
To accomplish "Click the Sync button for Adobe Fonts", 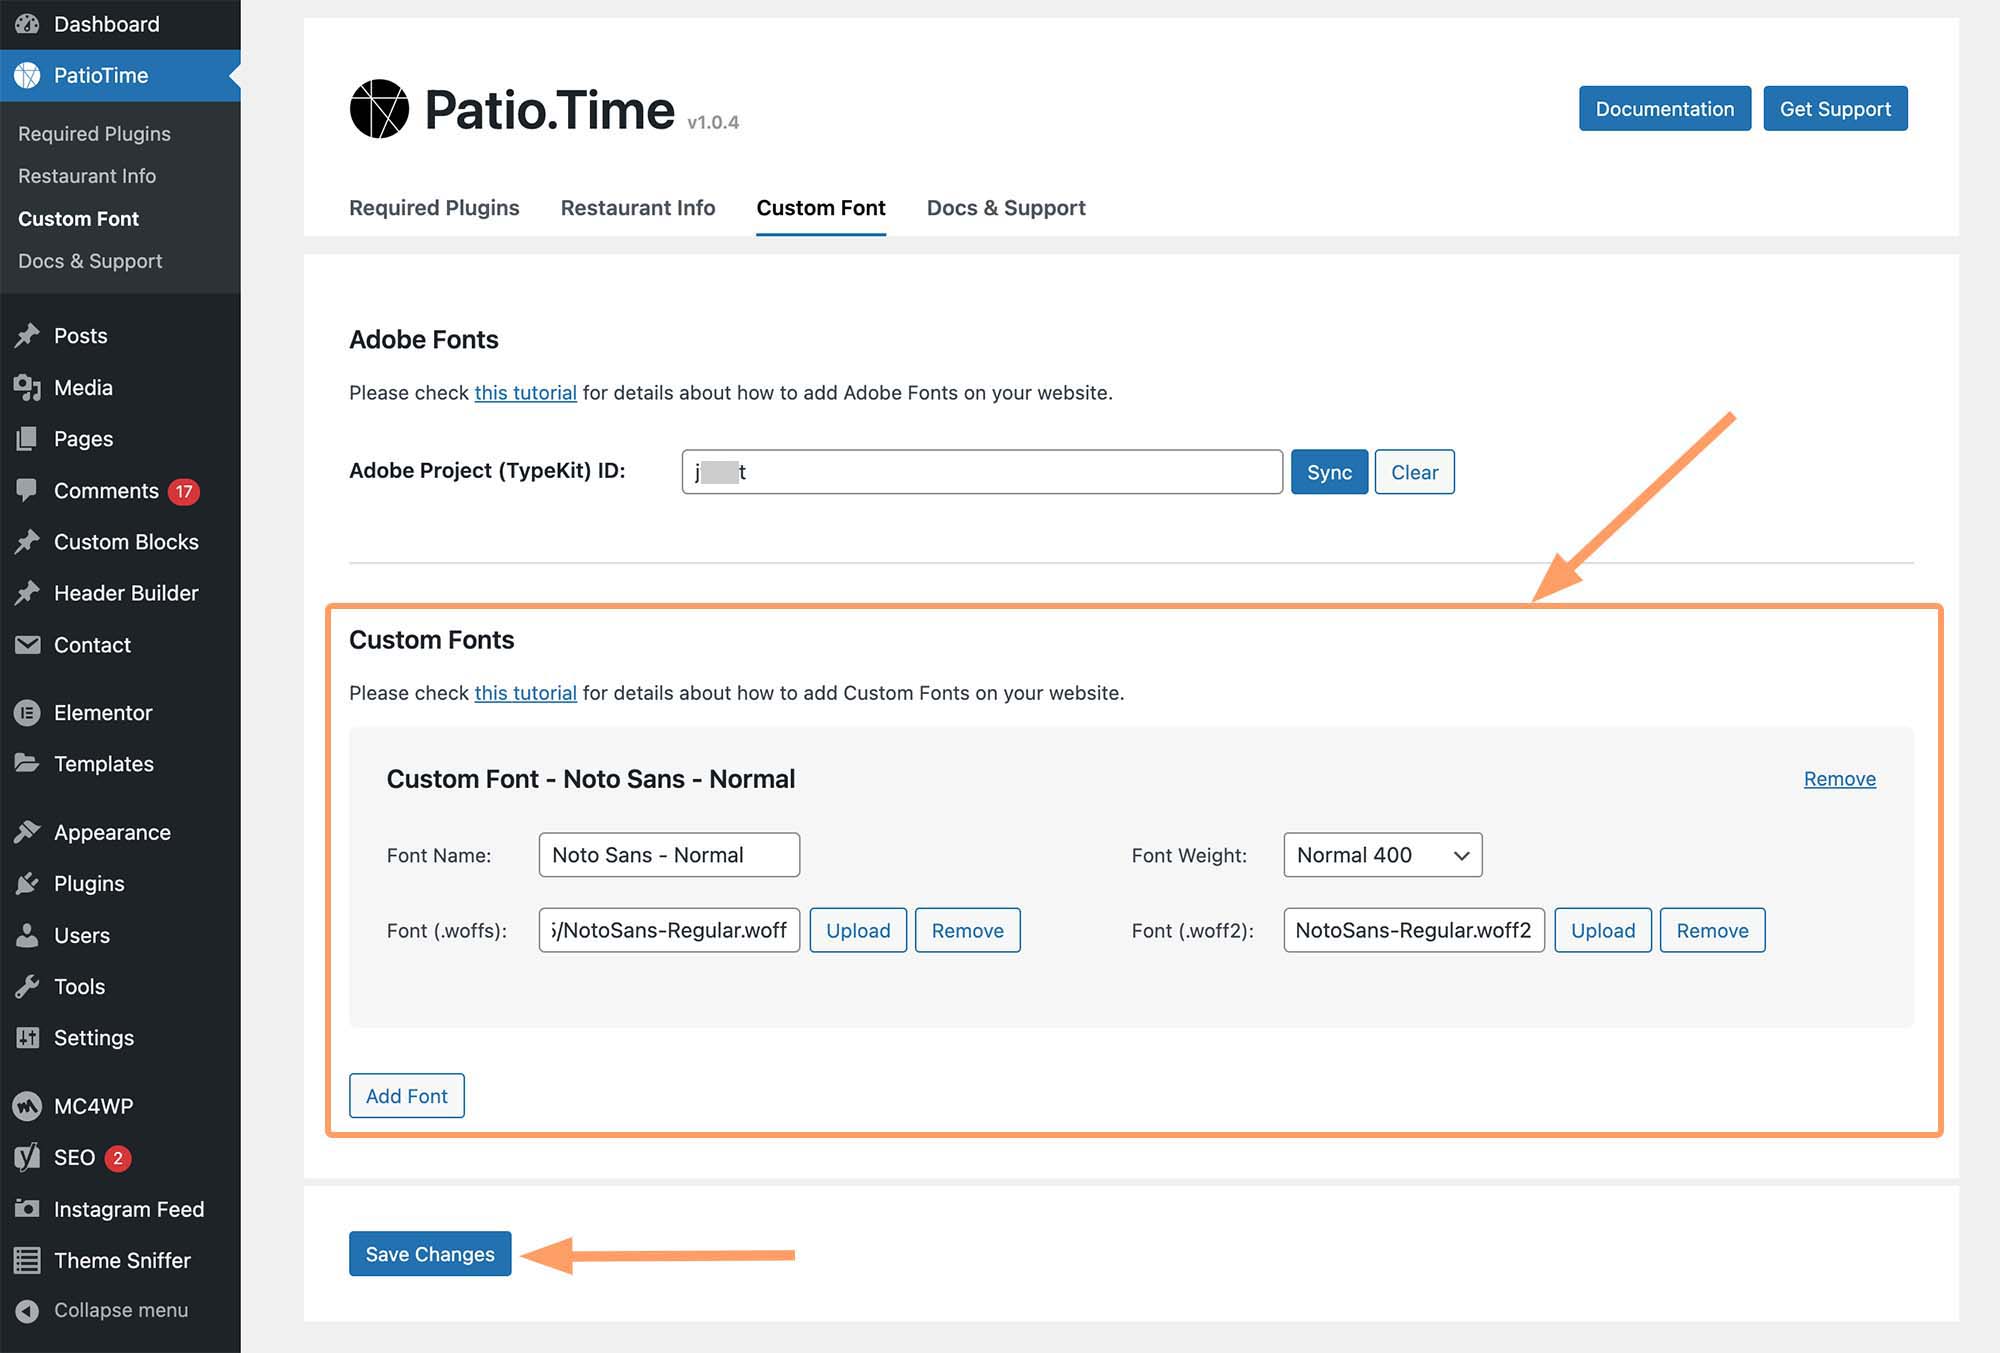I will click(x=1329, y=471).
